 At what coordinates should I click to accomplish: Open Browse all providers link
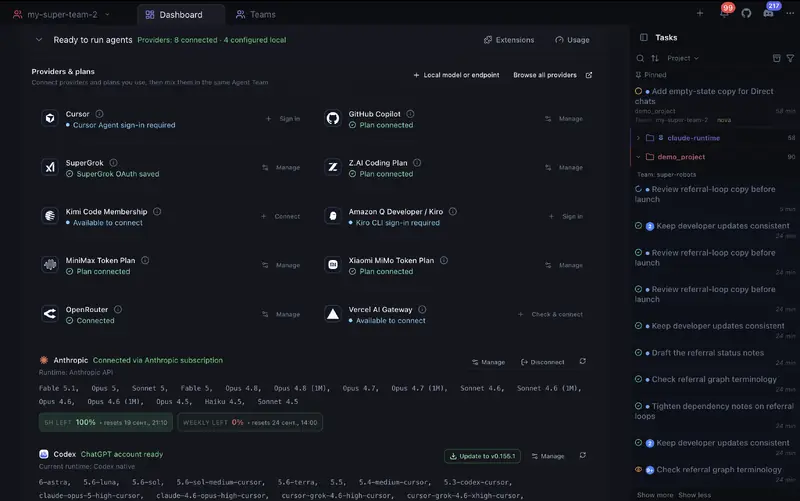553,75
